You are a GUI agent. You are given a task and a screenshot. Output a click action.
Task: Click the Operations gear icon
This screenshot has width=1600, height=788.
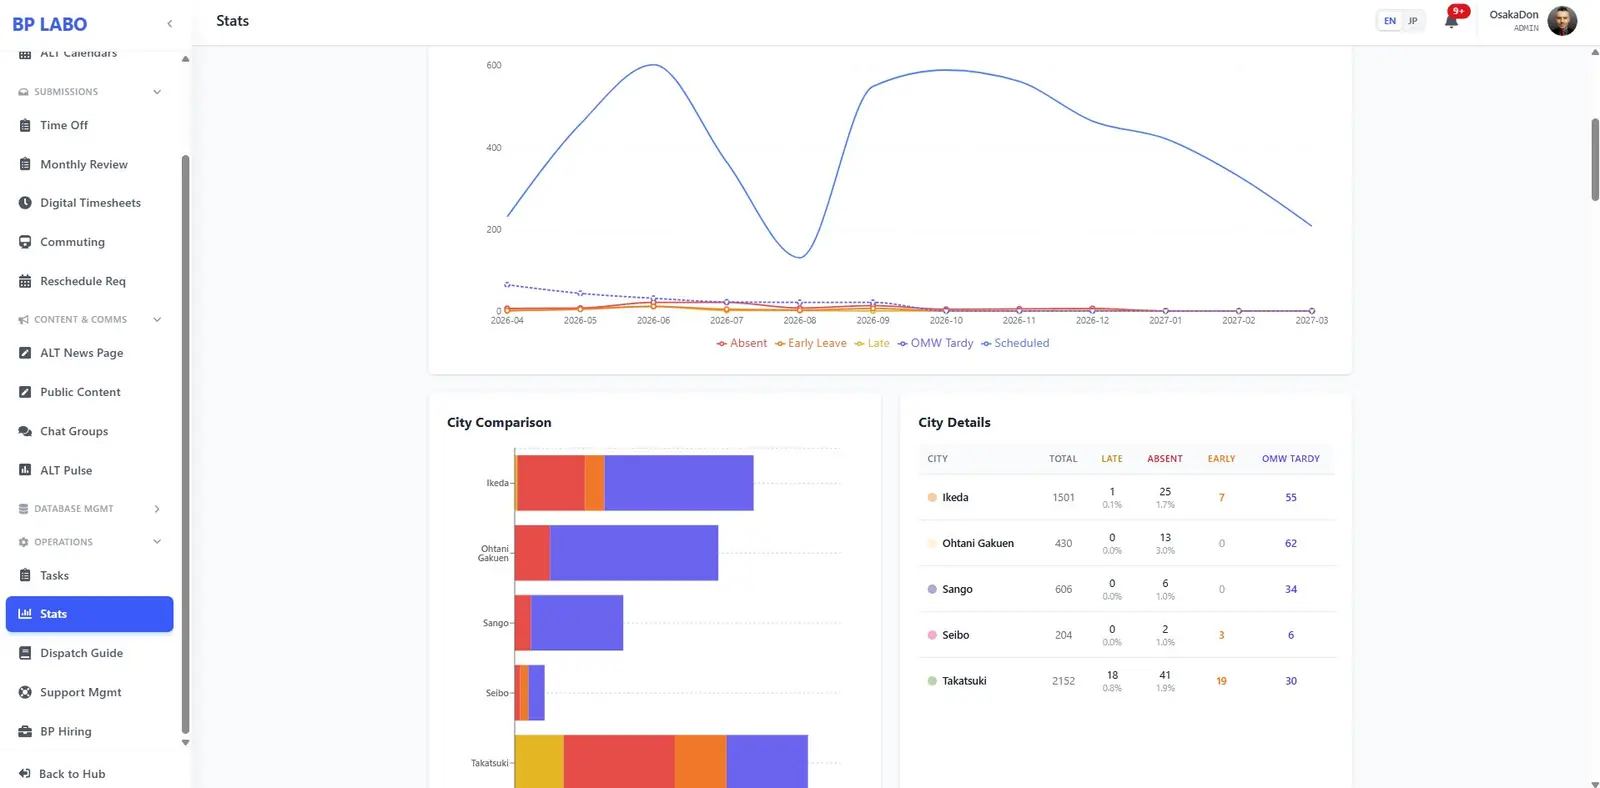pyautogui.click(x=23, y=542)
